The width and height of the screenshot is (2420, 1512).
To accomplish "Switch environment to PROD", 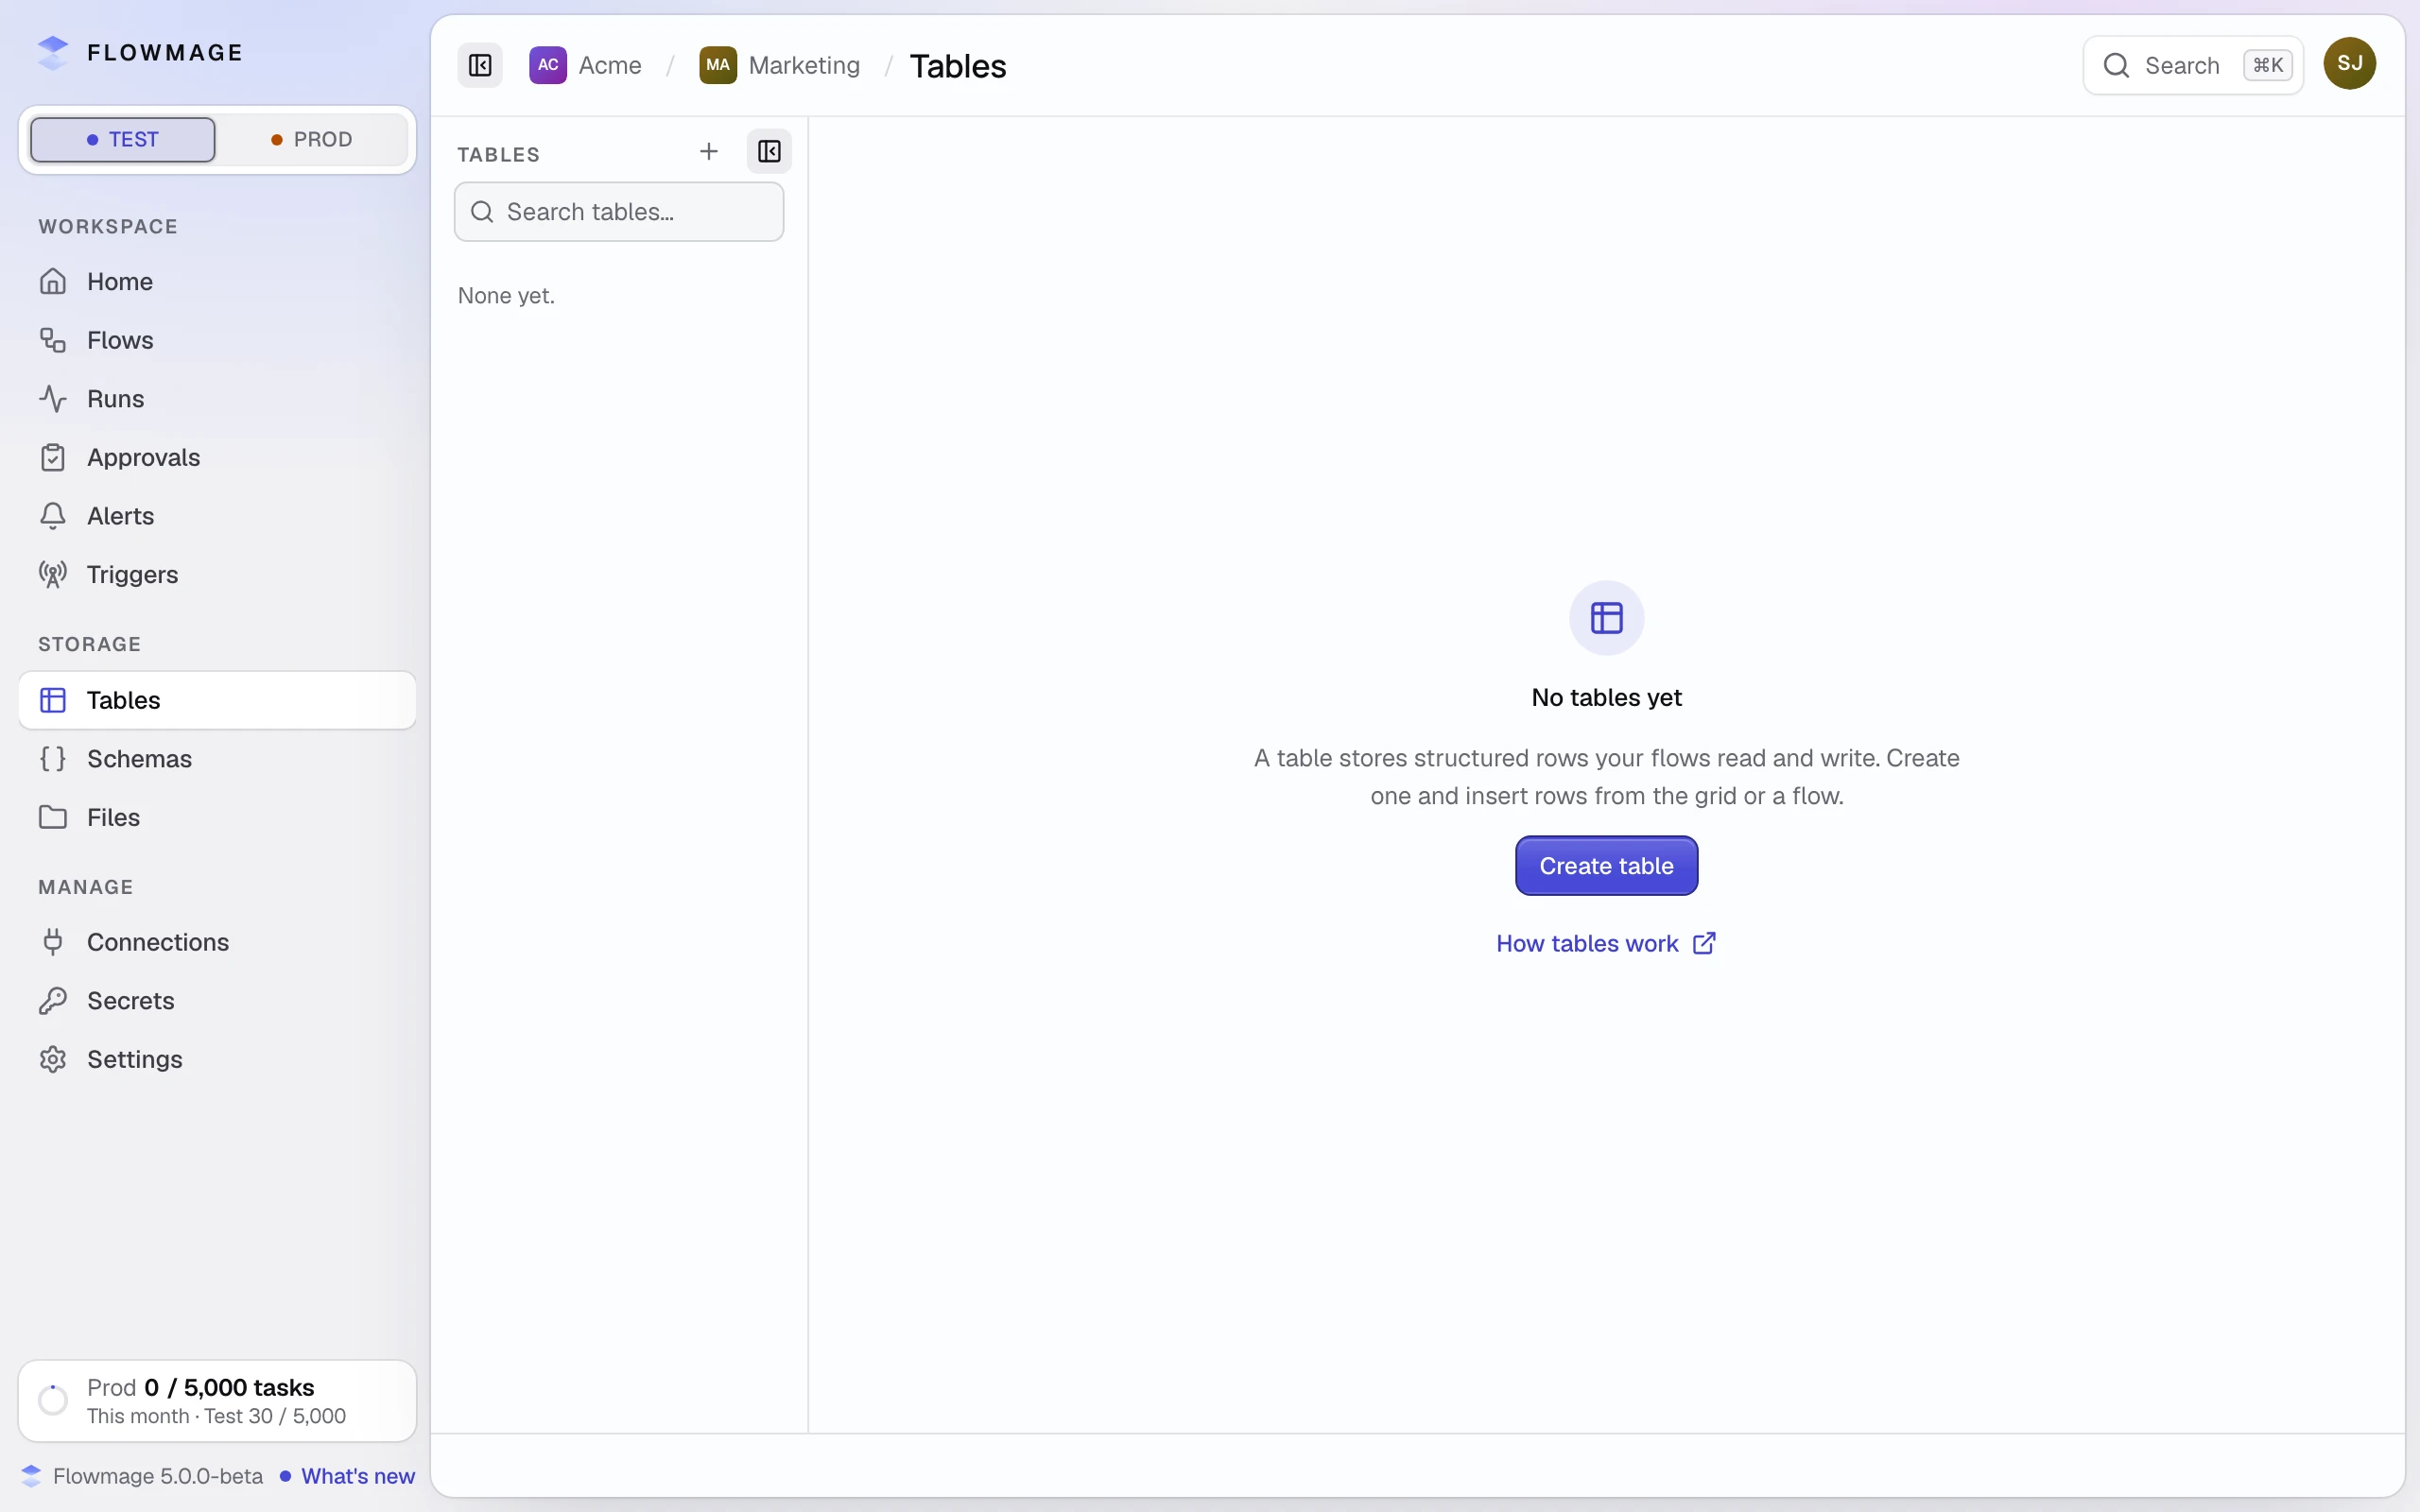I will click(x=312, y=139).
